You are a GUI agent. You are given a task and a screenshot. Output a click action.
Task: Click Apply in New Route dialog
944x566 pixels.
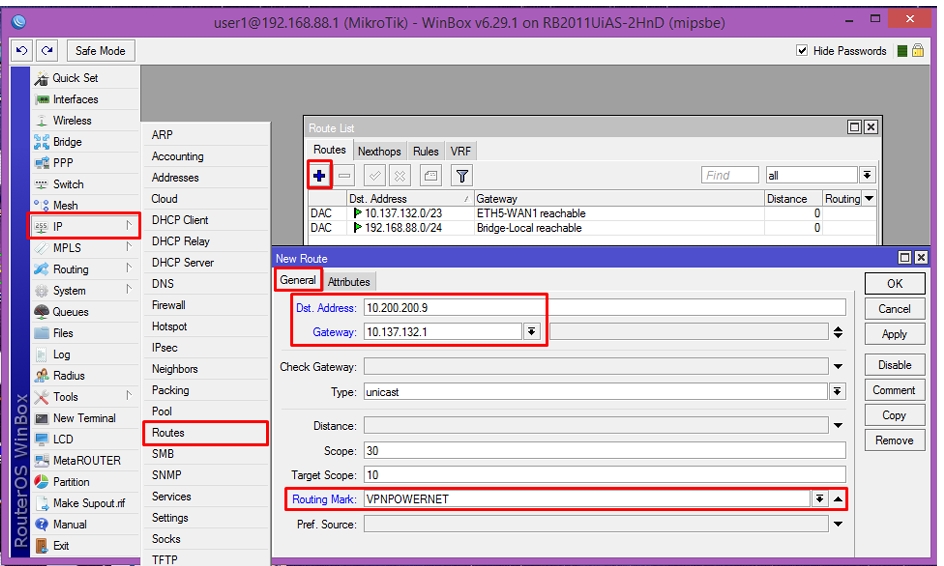point(895,334)
